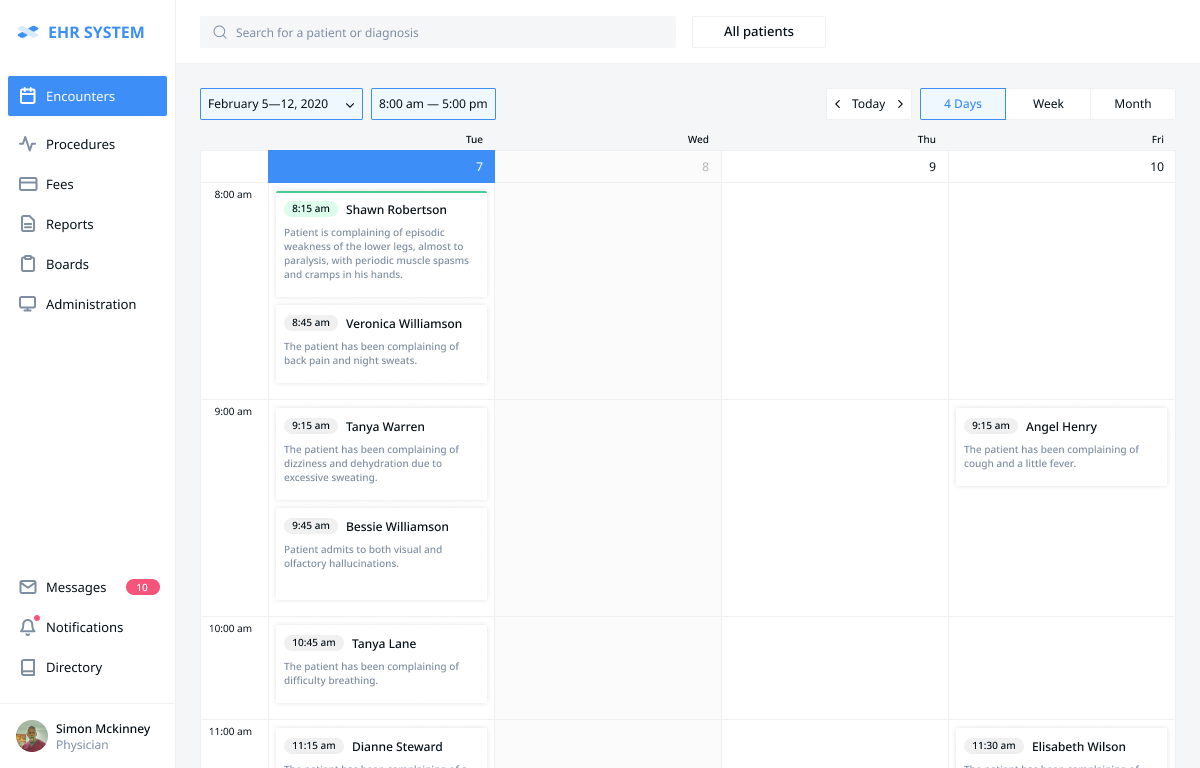Open Bessie Williamson's 9:45 am encounter
Screen dimensions: 1200x768
(381, 554)
